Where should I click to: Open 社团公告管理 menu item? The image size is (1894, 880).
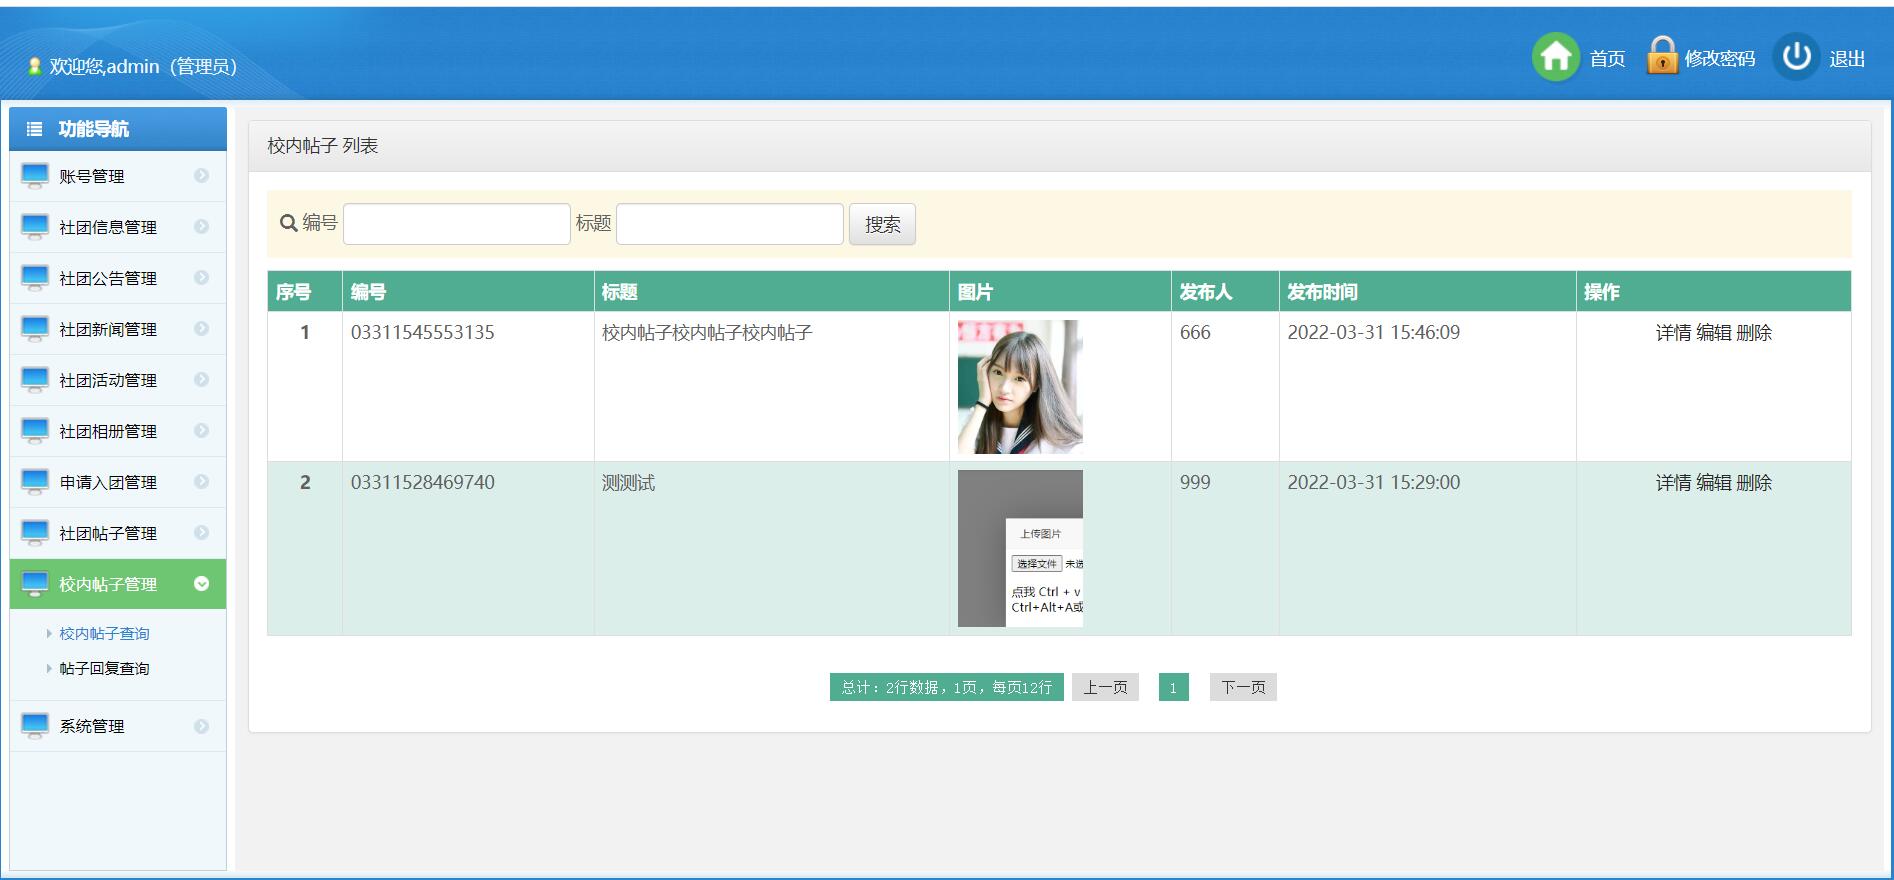coord(118,278)
